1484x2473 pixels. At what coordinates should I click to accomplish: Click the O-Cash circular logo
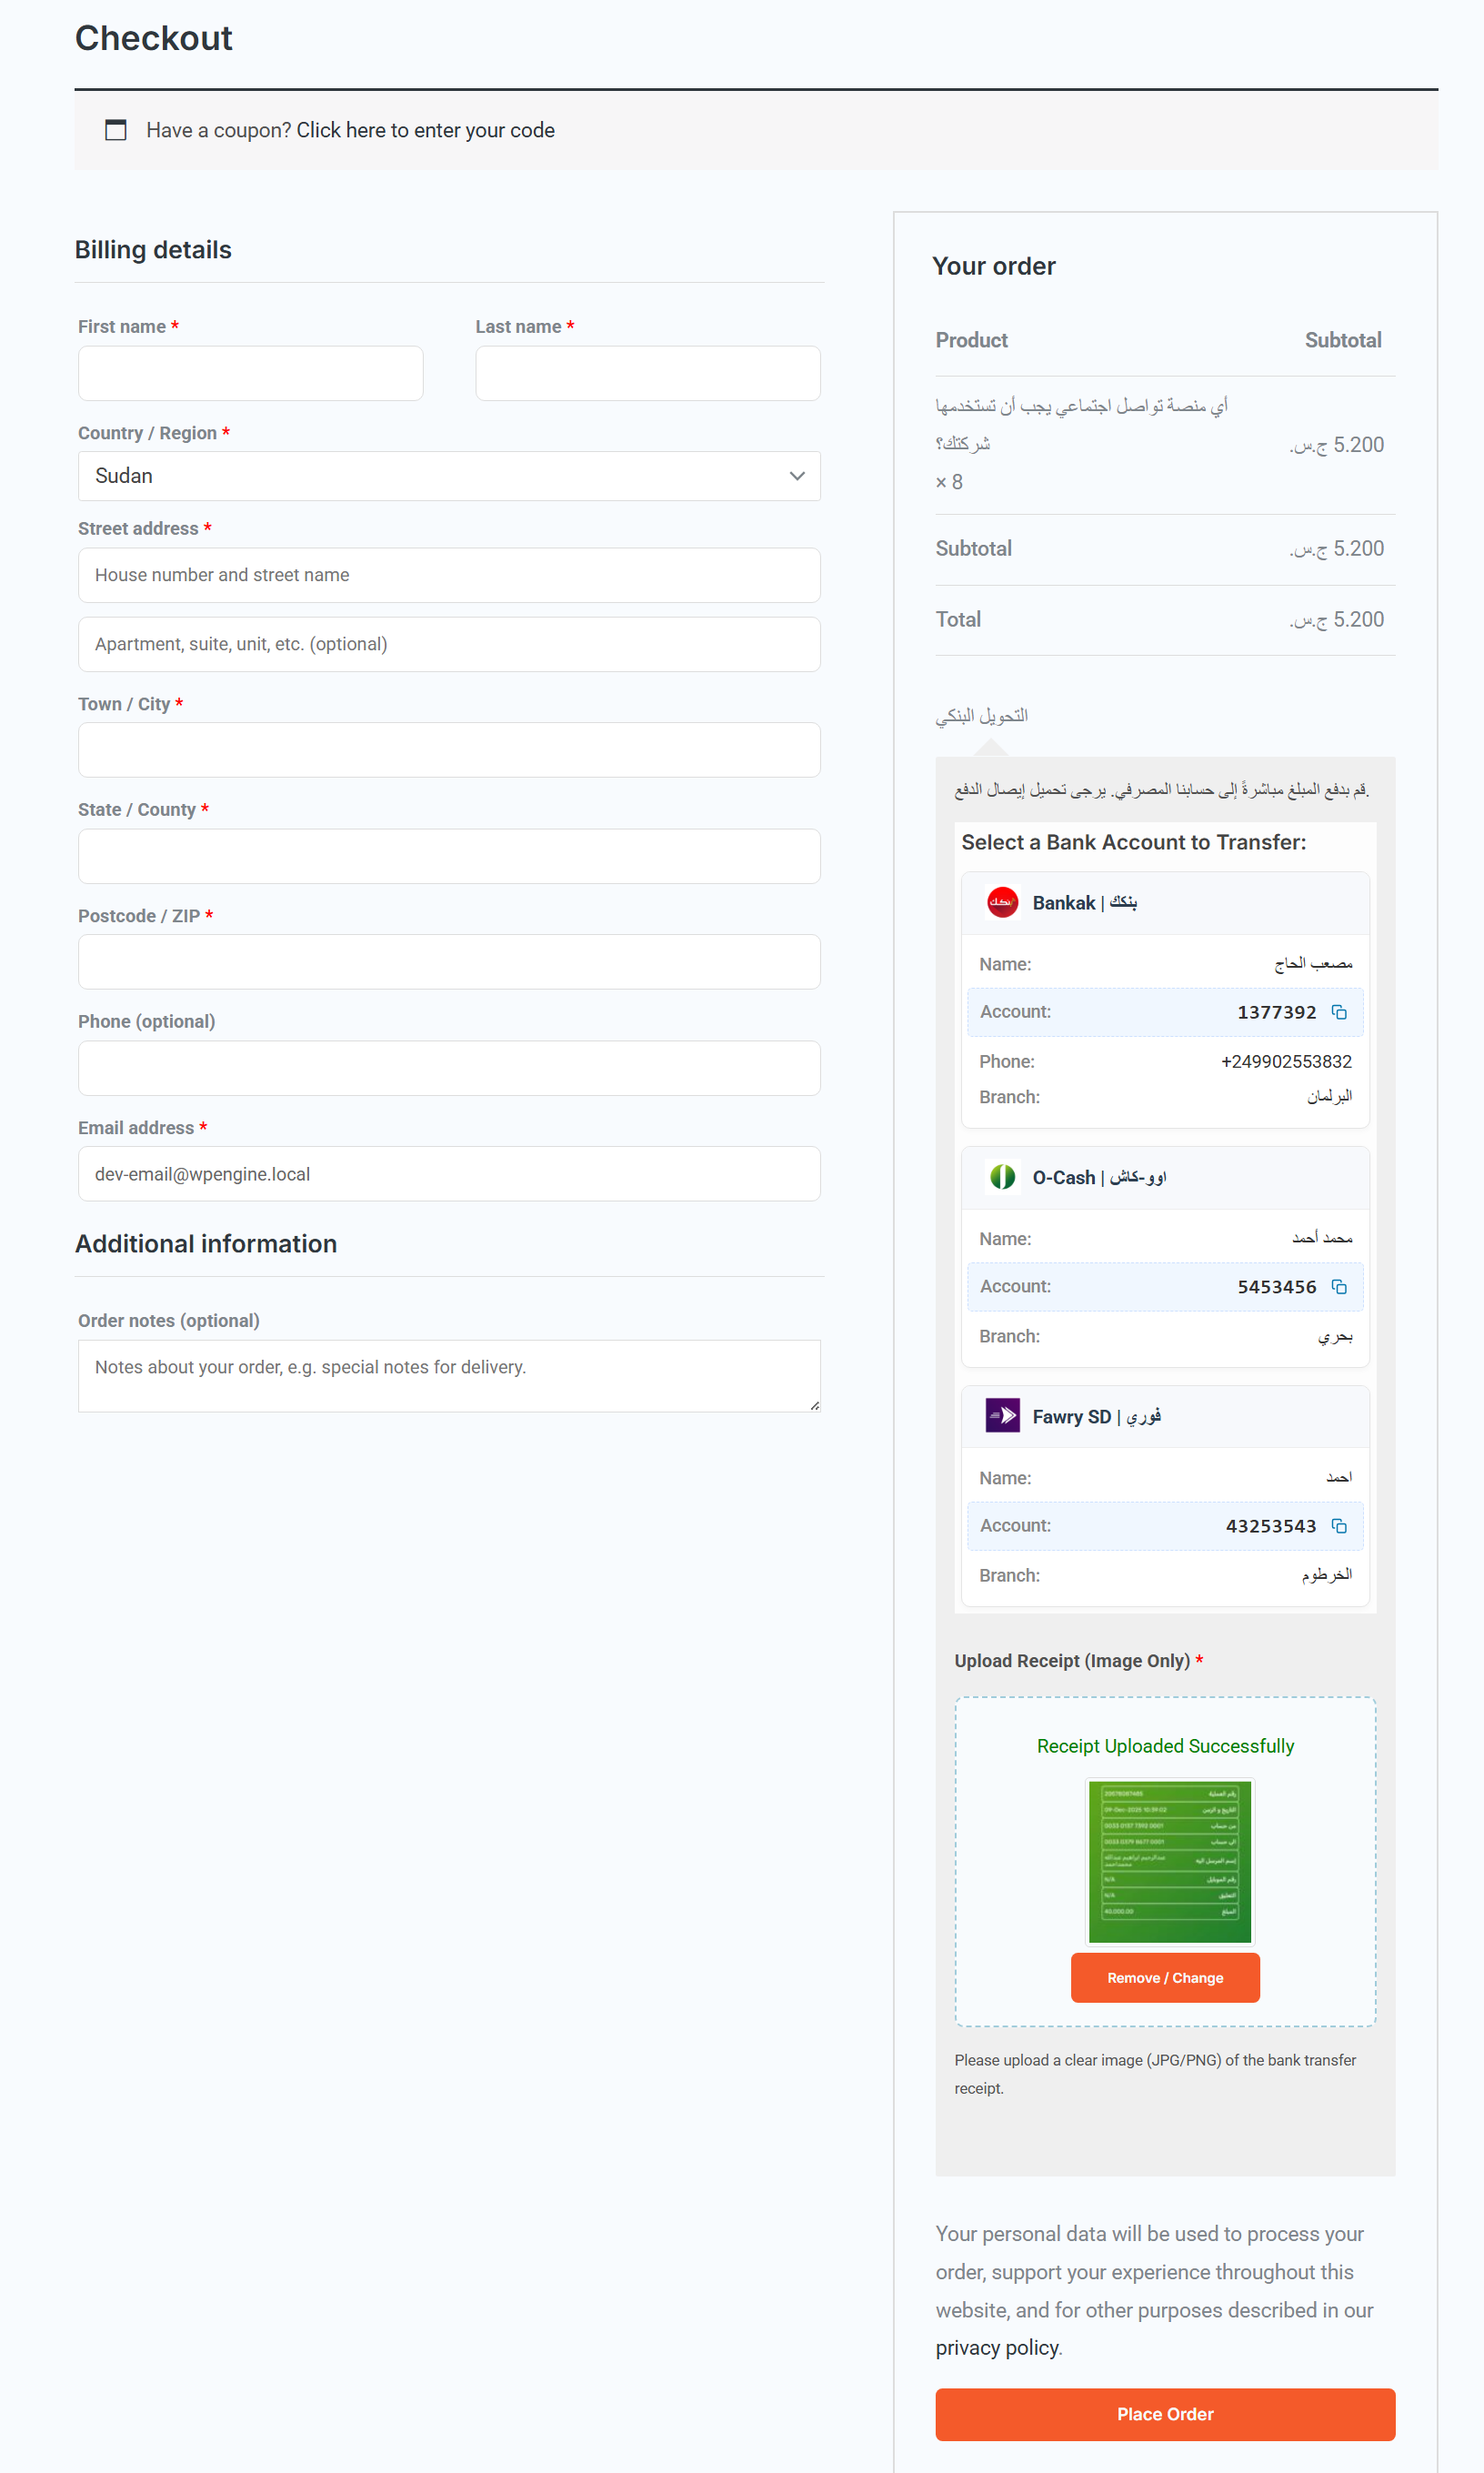coord(1003,1177)
